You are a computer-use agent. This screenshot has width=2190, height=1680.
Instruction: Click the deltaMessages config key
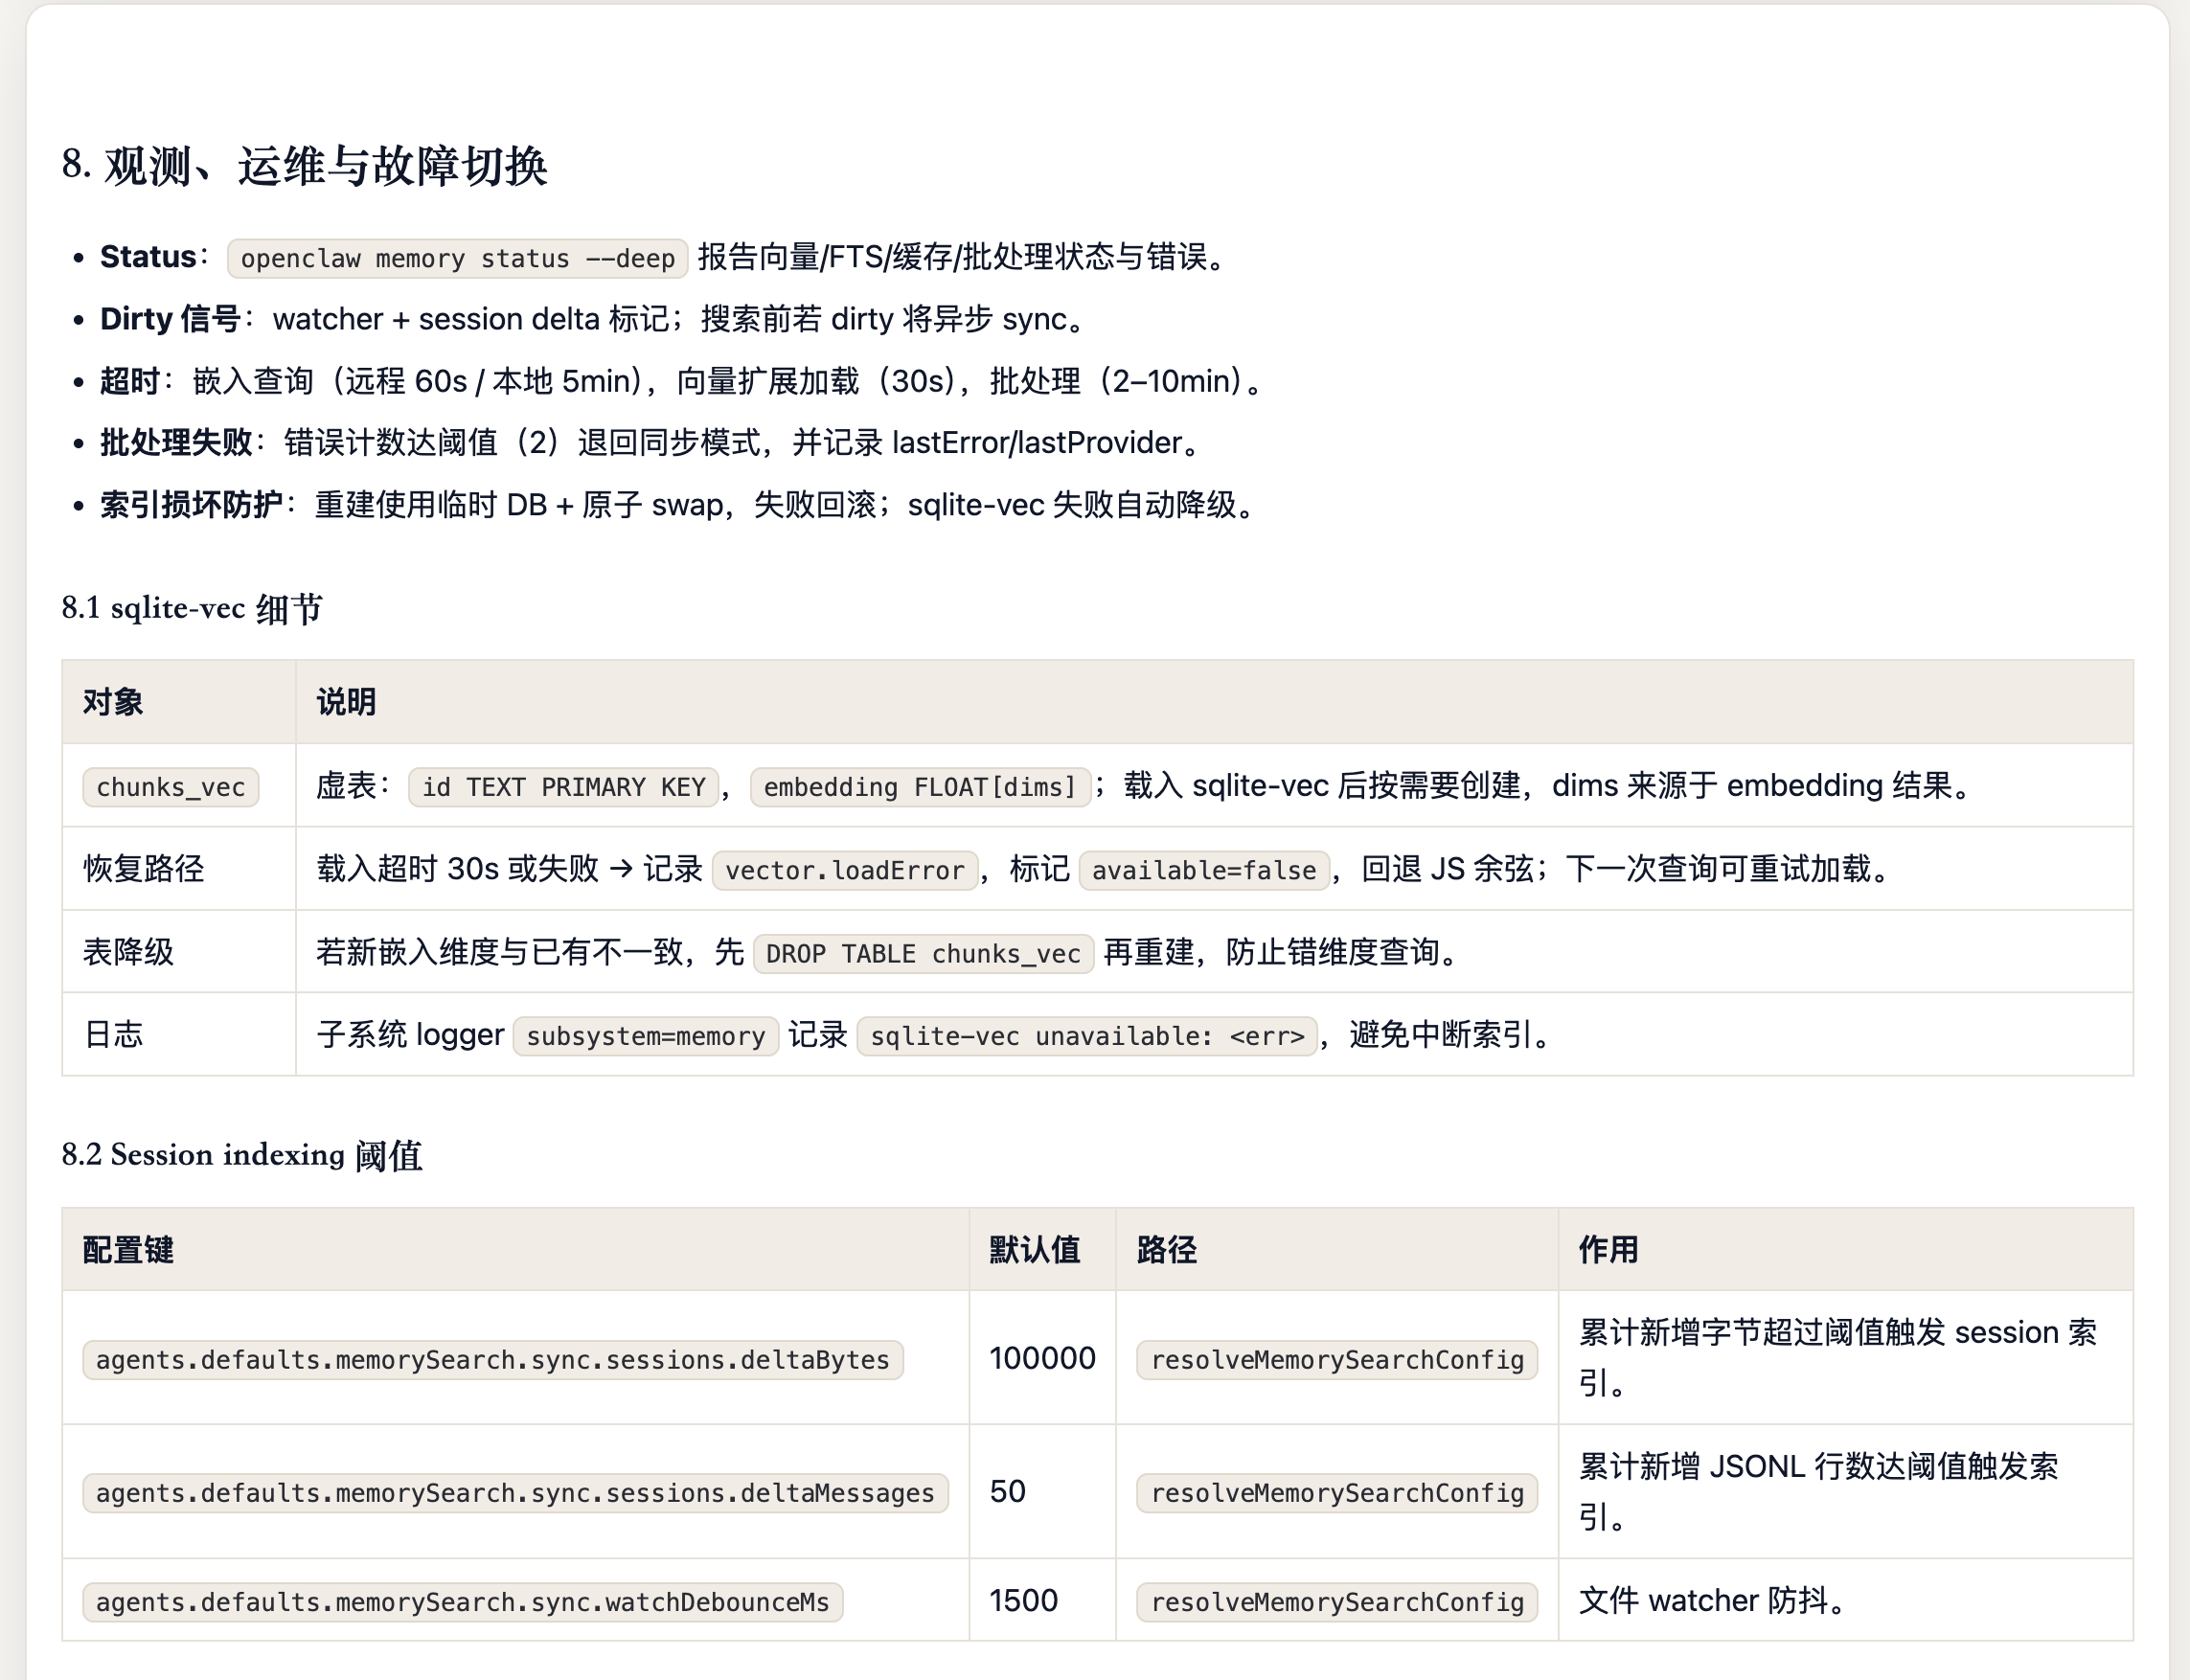point(514,1493)
